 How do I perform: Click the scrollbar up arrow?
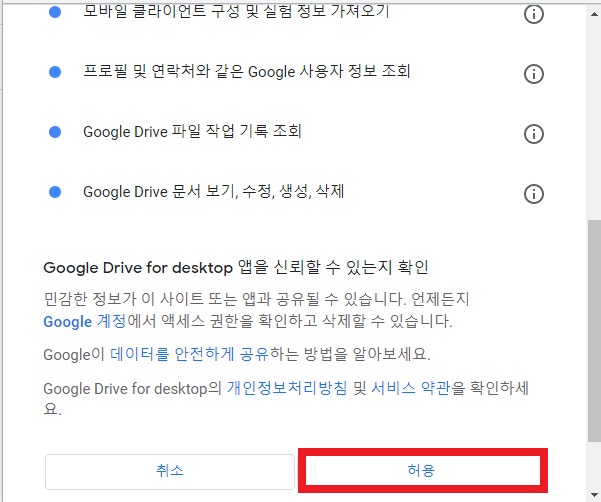click(594, 14)
